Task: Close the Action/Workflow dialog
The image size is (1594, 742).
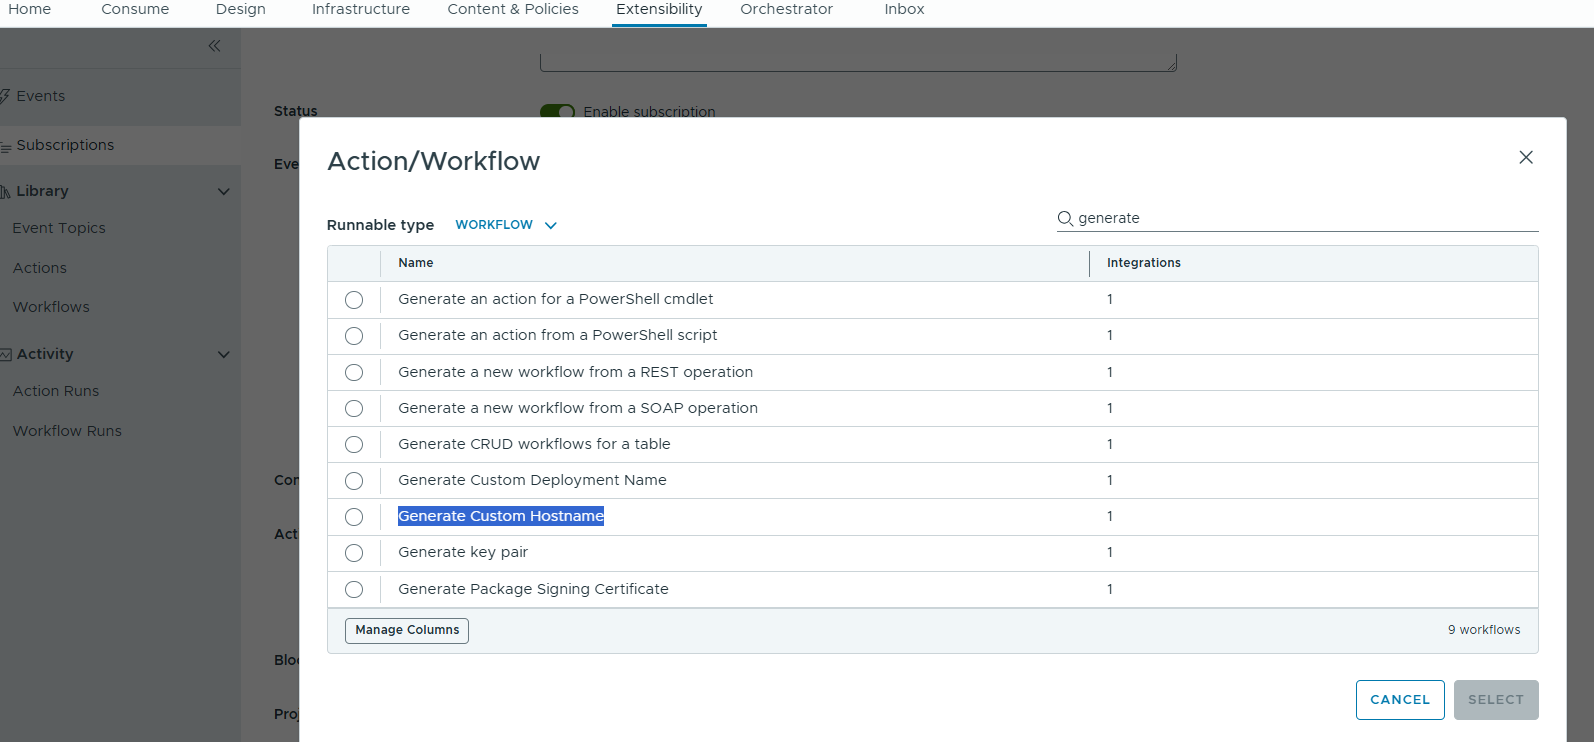Action: (1525, 157)
